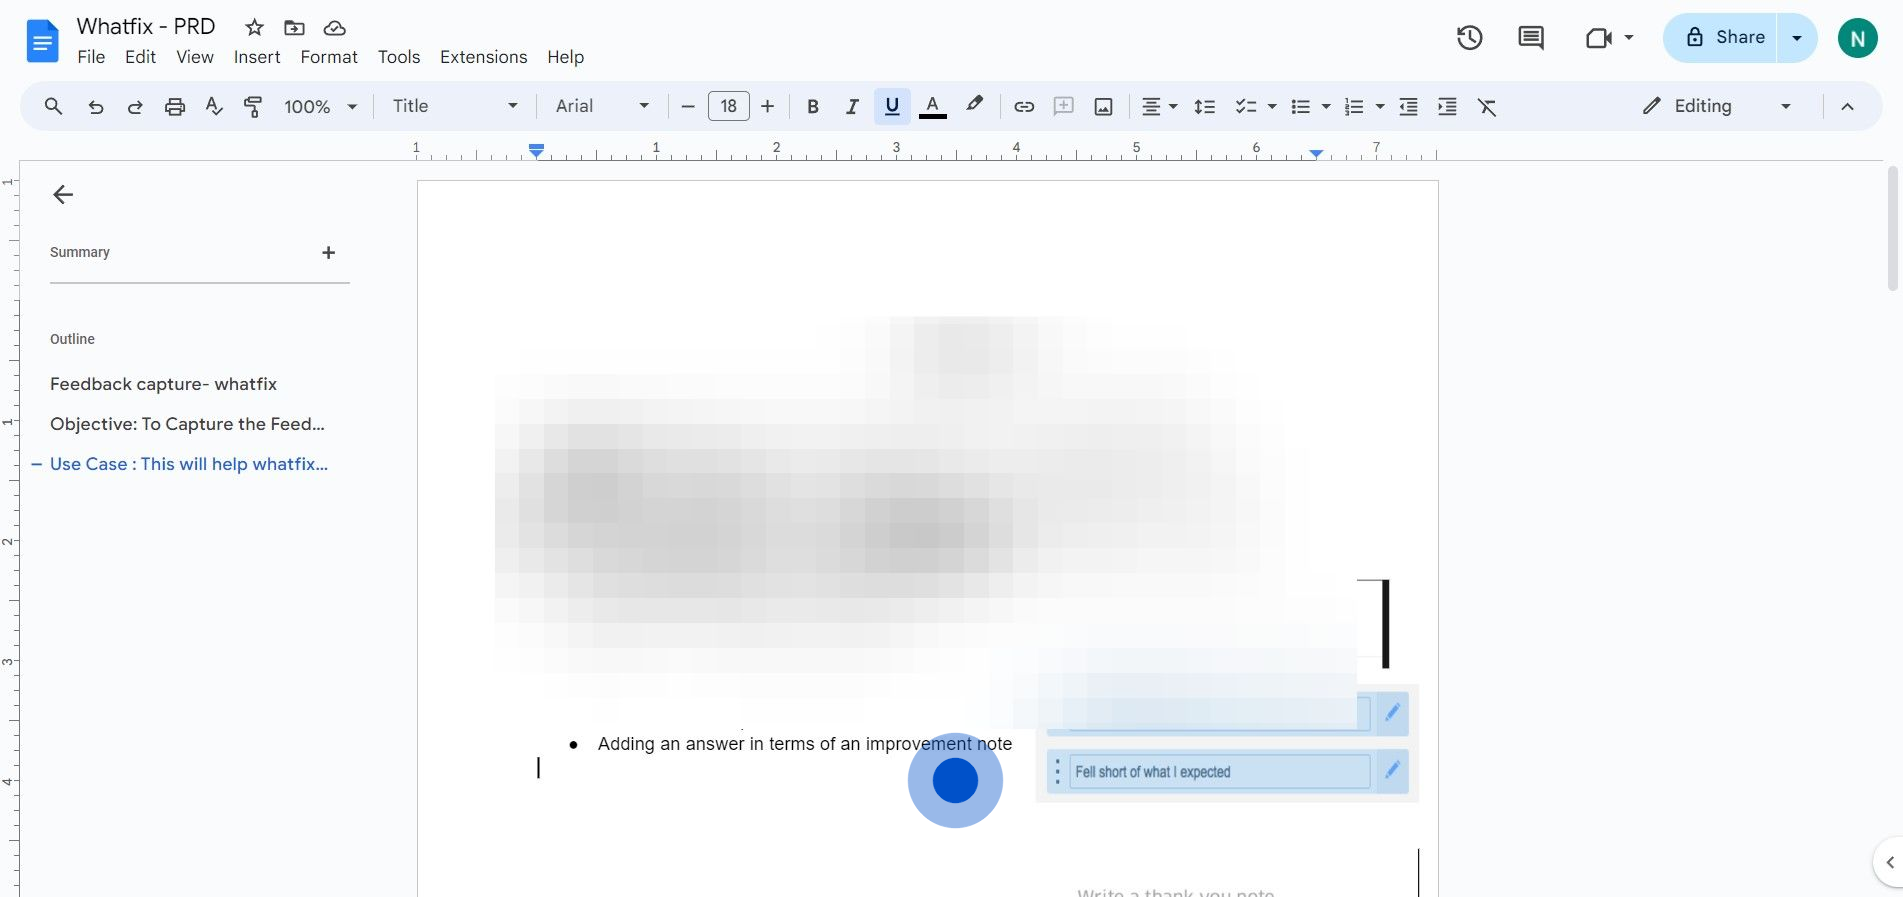Image resolution: width=1903 pixels, height=897 pixels.
Task: Open the Editing mode dropdown
Action: (1716, 106)
